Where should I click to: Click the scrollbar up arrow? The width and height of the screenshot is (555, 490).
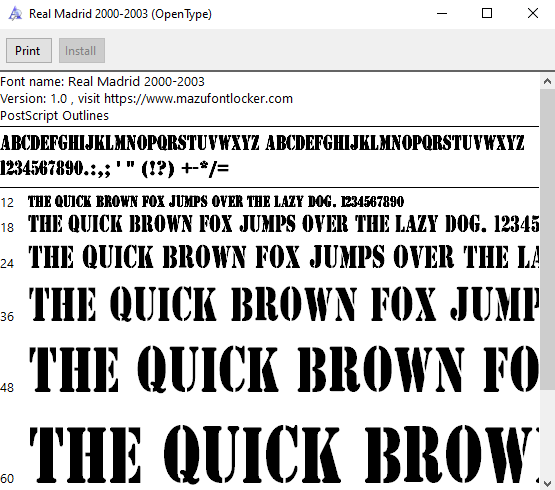coord(547,82)
